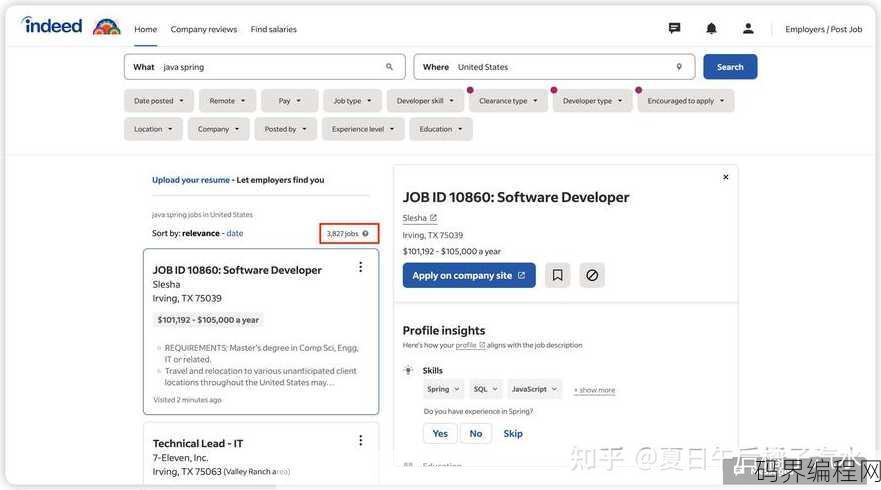Screen dimensions: 881x490
Task: Mark job as not interested
Action: click(592, 275)
